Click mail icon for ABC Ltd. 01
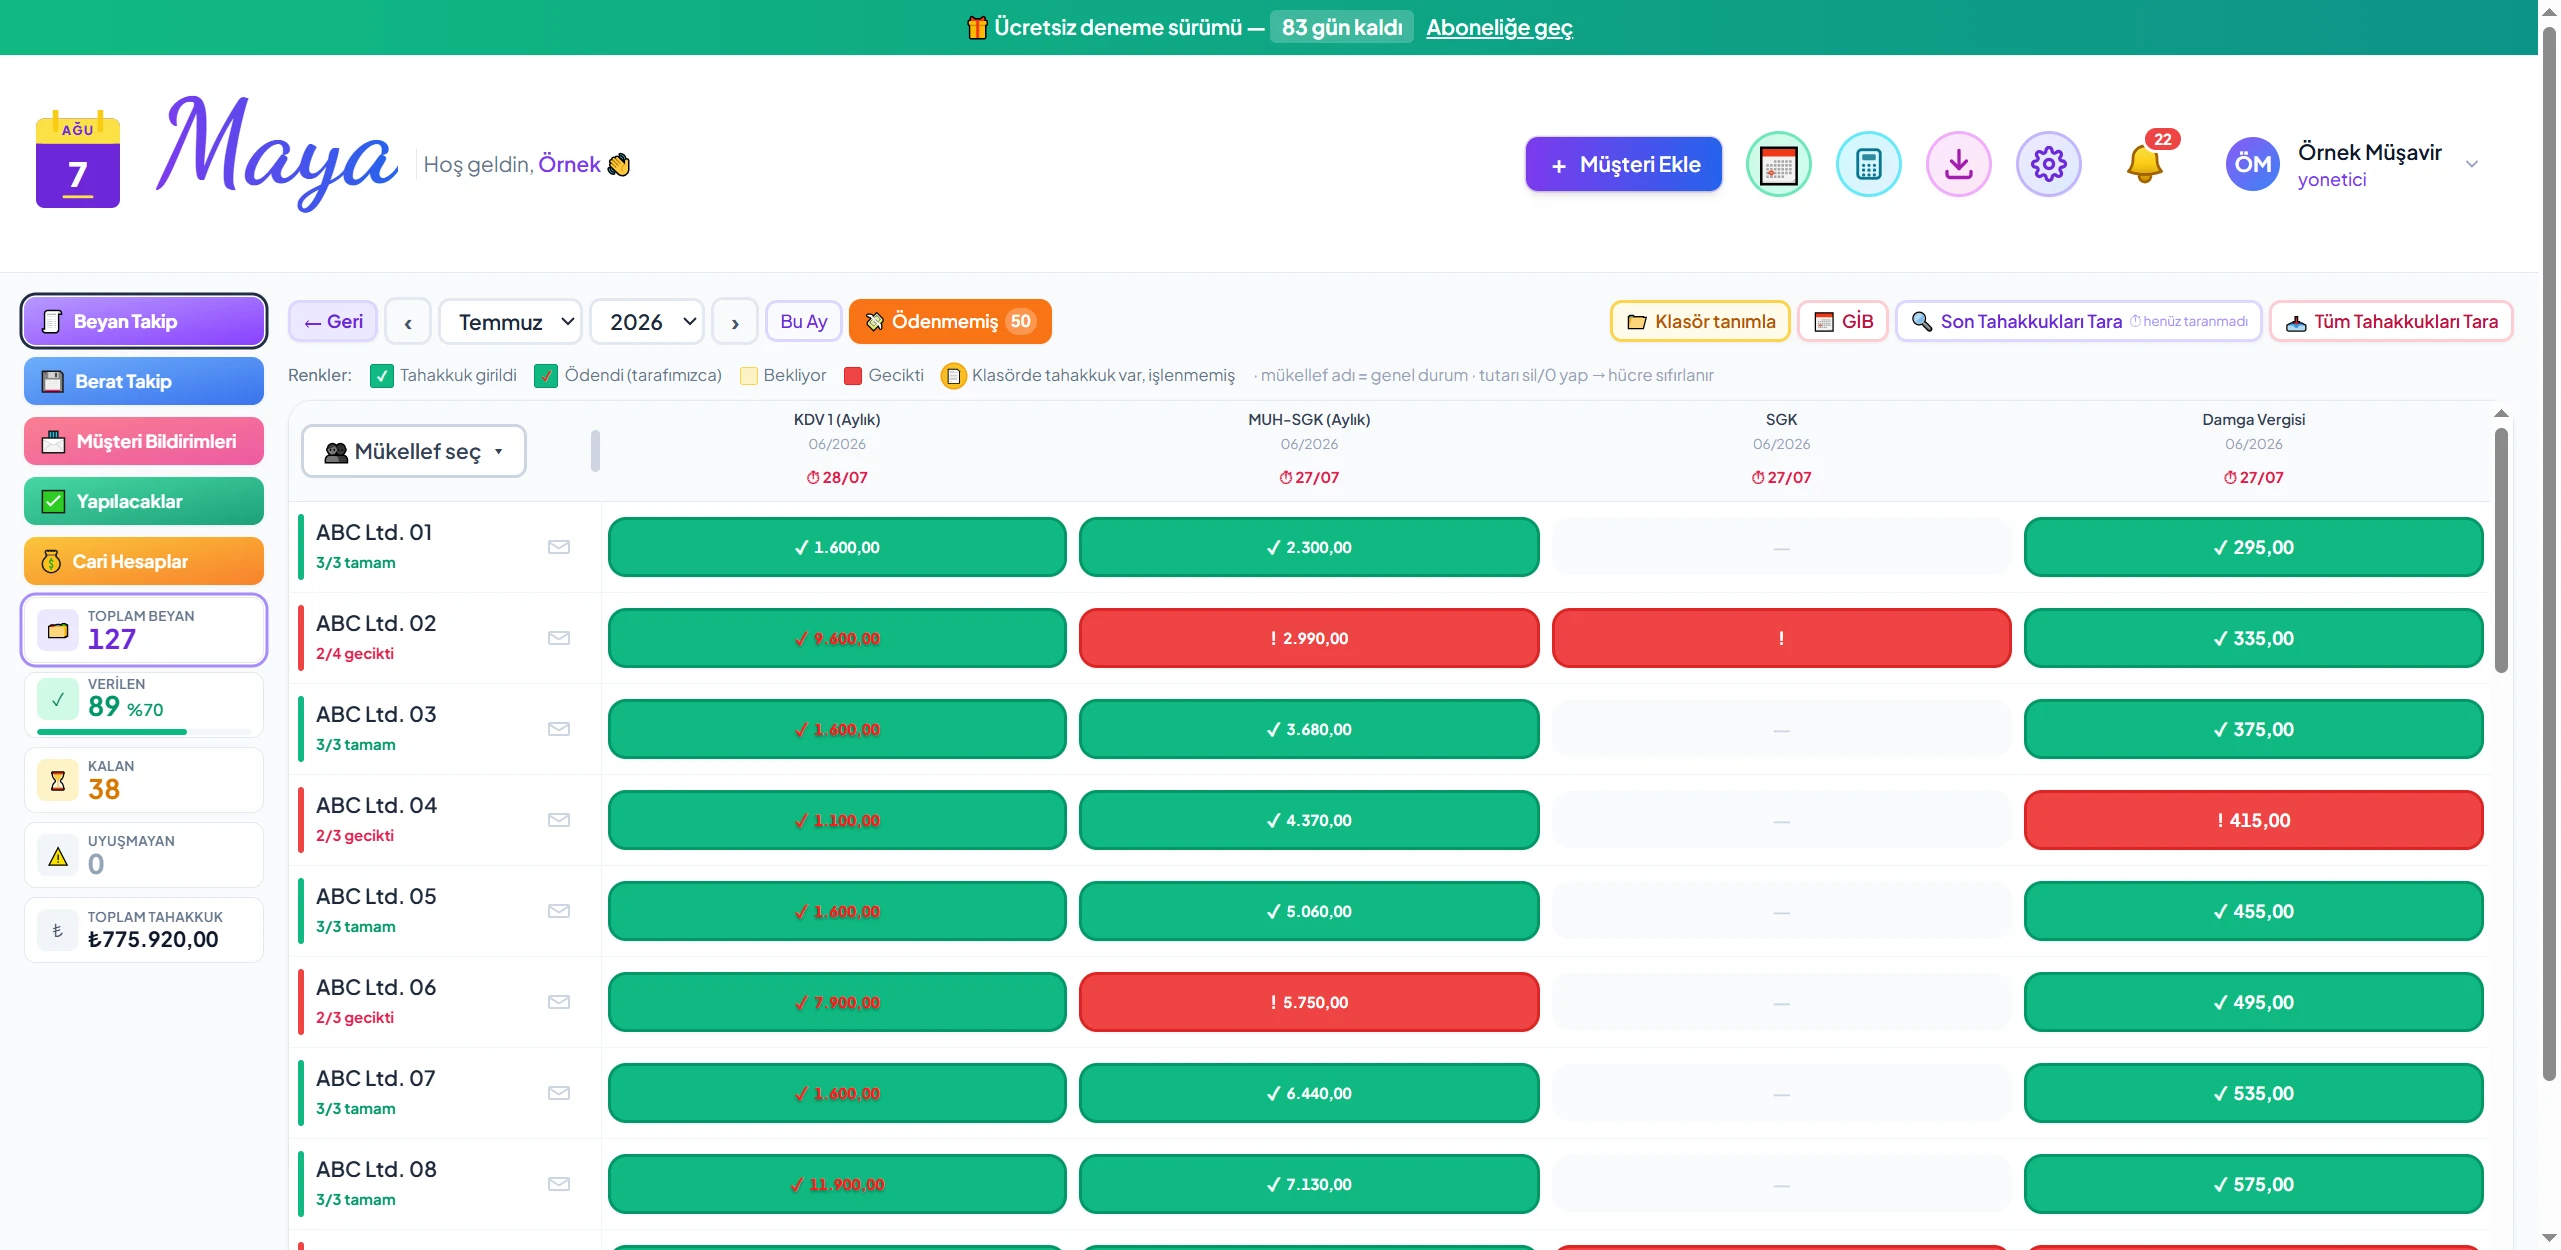Viewport: 2561px width, 1250px height. [559, 547]
